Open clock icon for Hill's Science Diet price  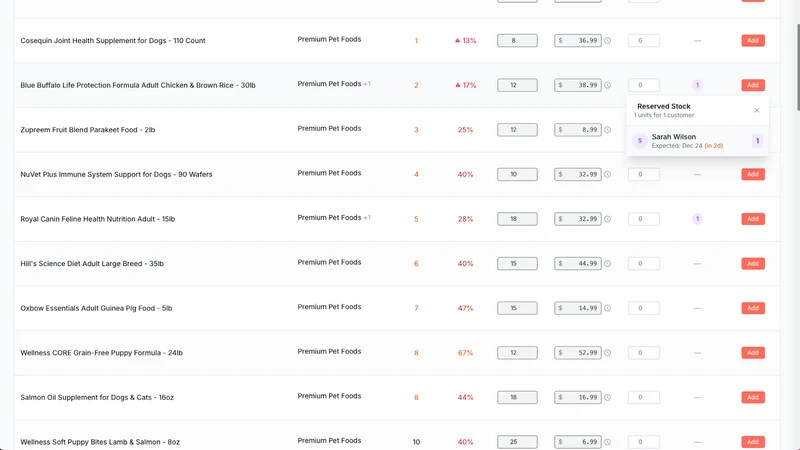(x=608, y=264)
